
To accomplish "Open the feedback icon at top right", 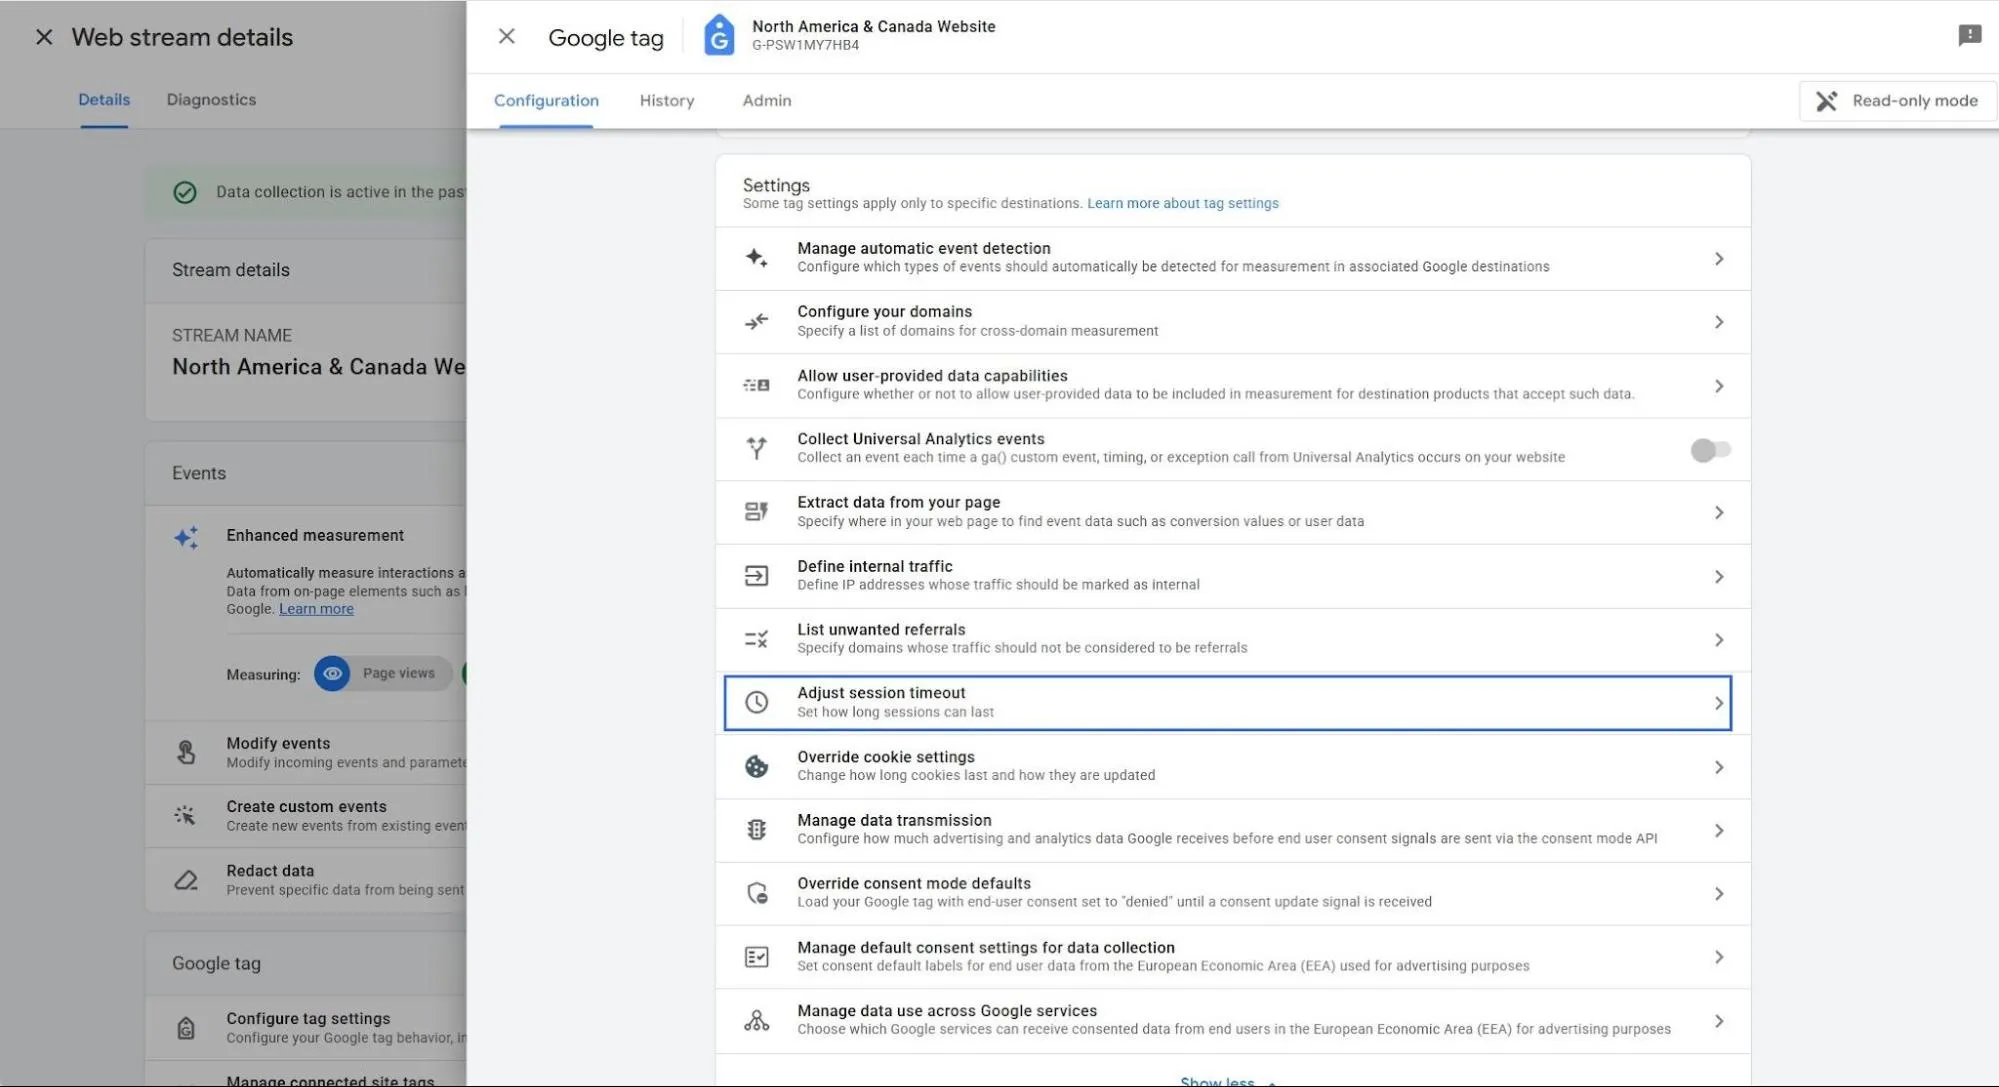I will click(1970, 36).
